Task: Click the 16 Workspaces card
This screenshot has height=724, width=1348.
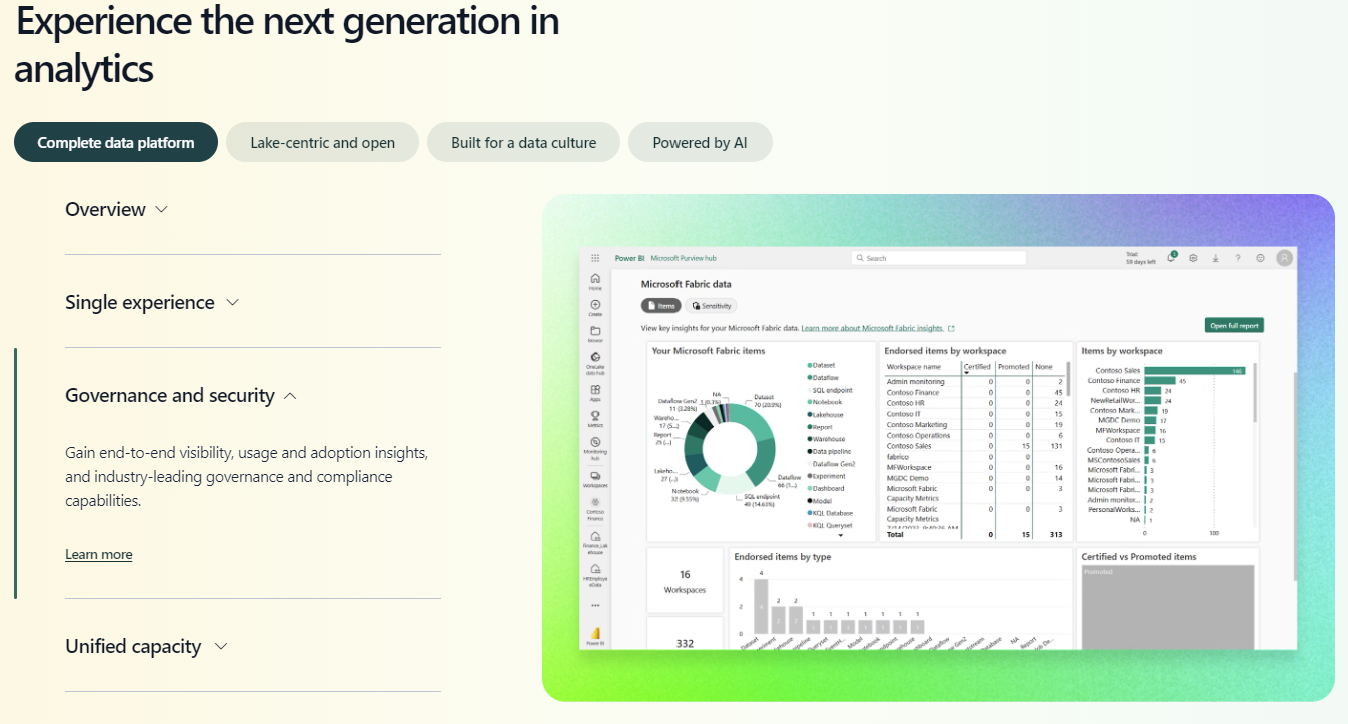Action: pos(685,580)
